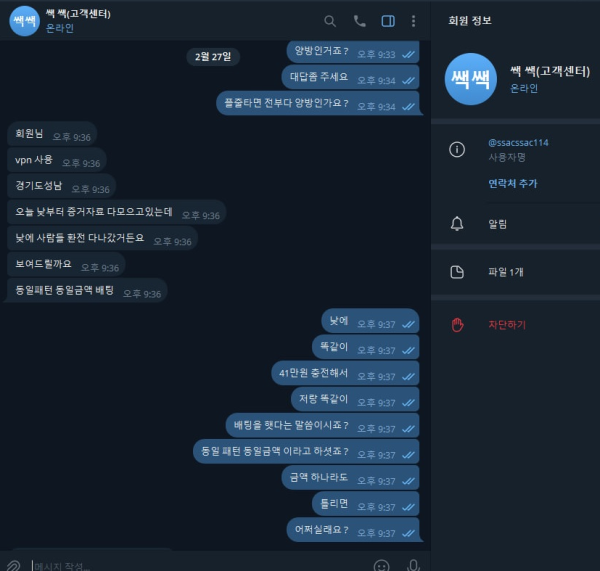Viewport: 600px width, 571px height.
Task: Click the large profile avatar in member info
Action: pyautogui.click(x=471, y=79)
